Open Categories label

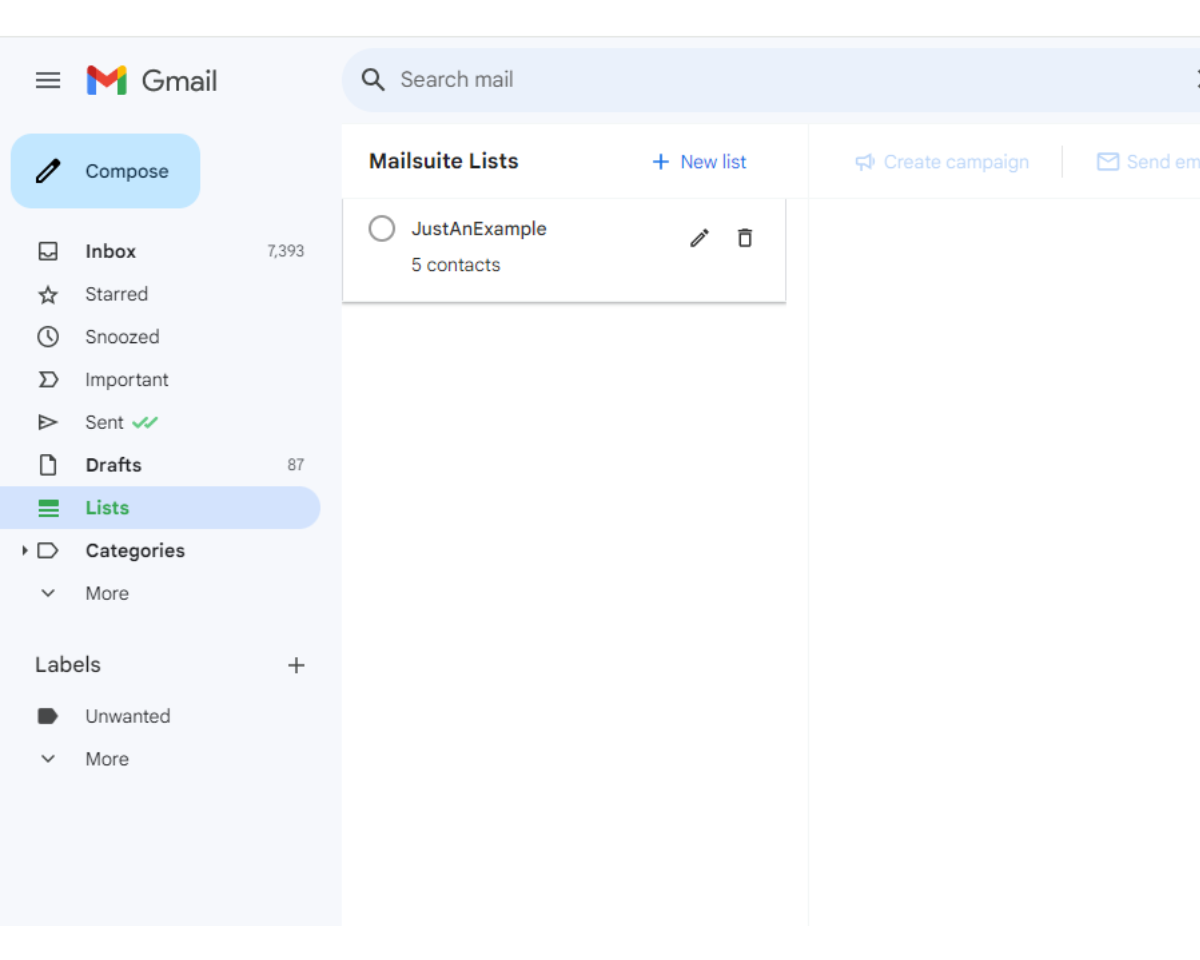pos(135,551)
